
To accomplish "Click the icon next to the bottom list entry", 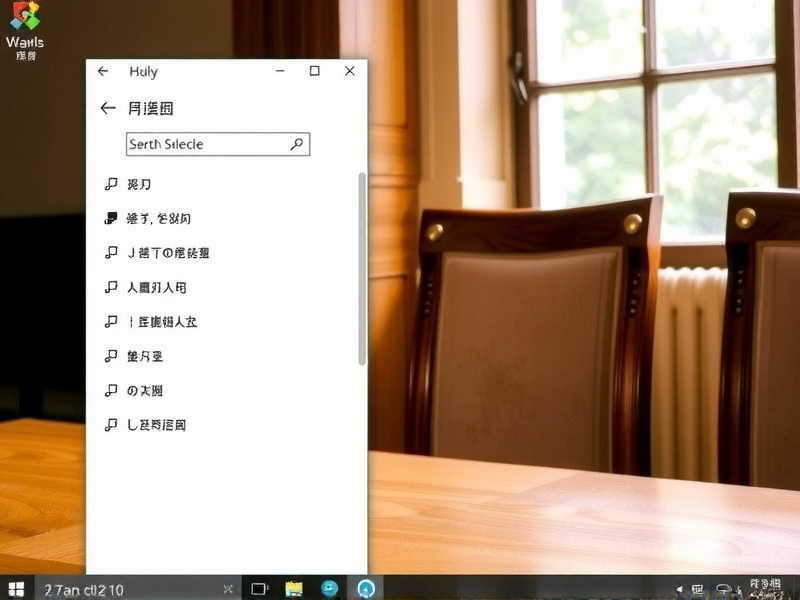I will coord(110,424).
